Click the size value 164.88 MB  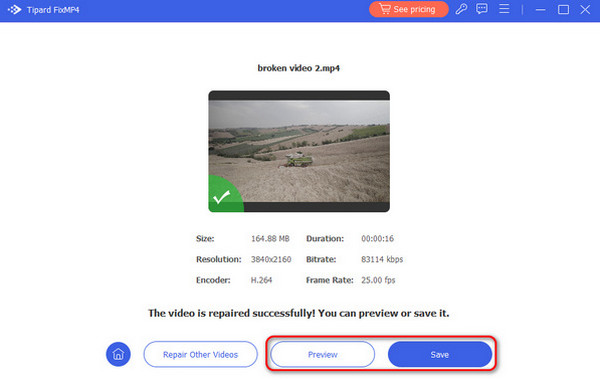coord(270,238)
